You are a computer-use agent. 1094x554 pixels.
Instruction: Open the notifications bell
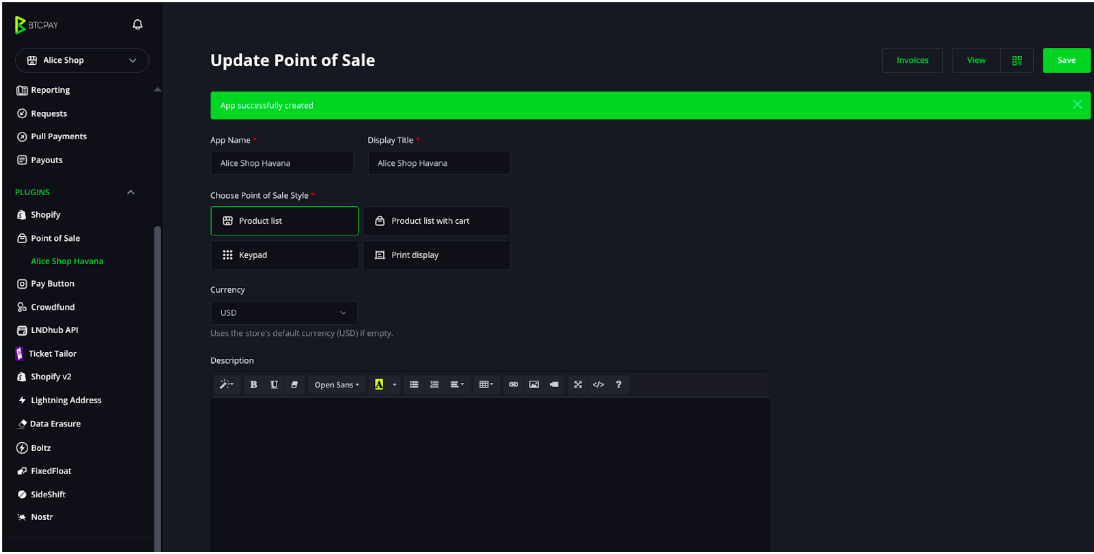click(x=137, y=24)
